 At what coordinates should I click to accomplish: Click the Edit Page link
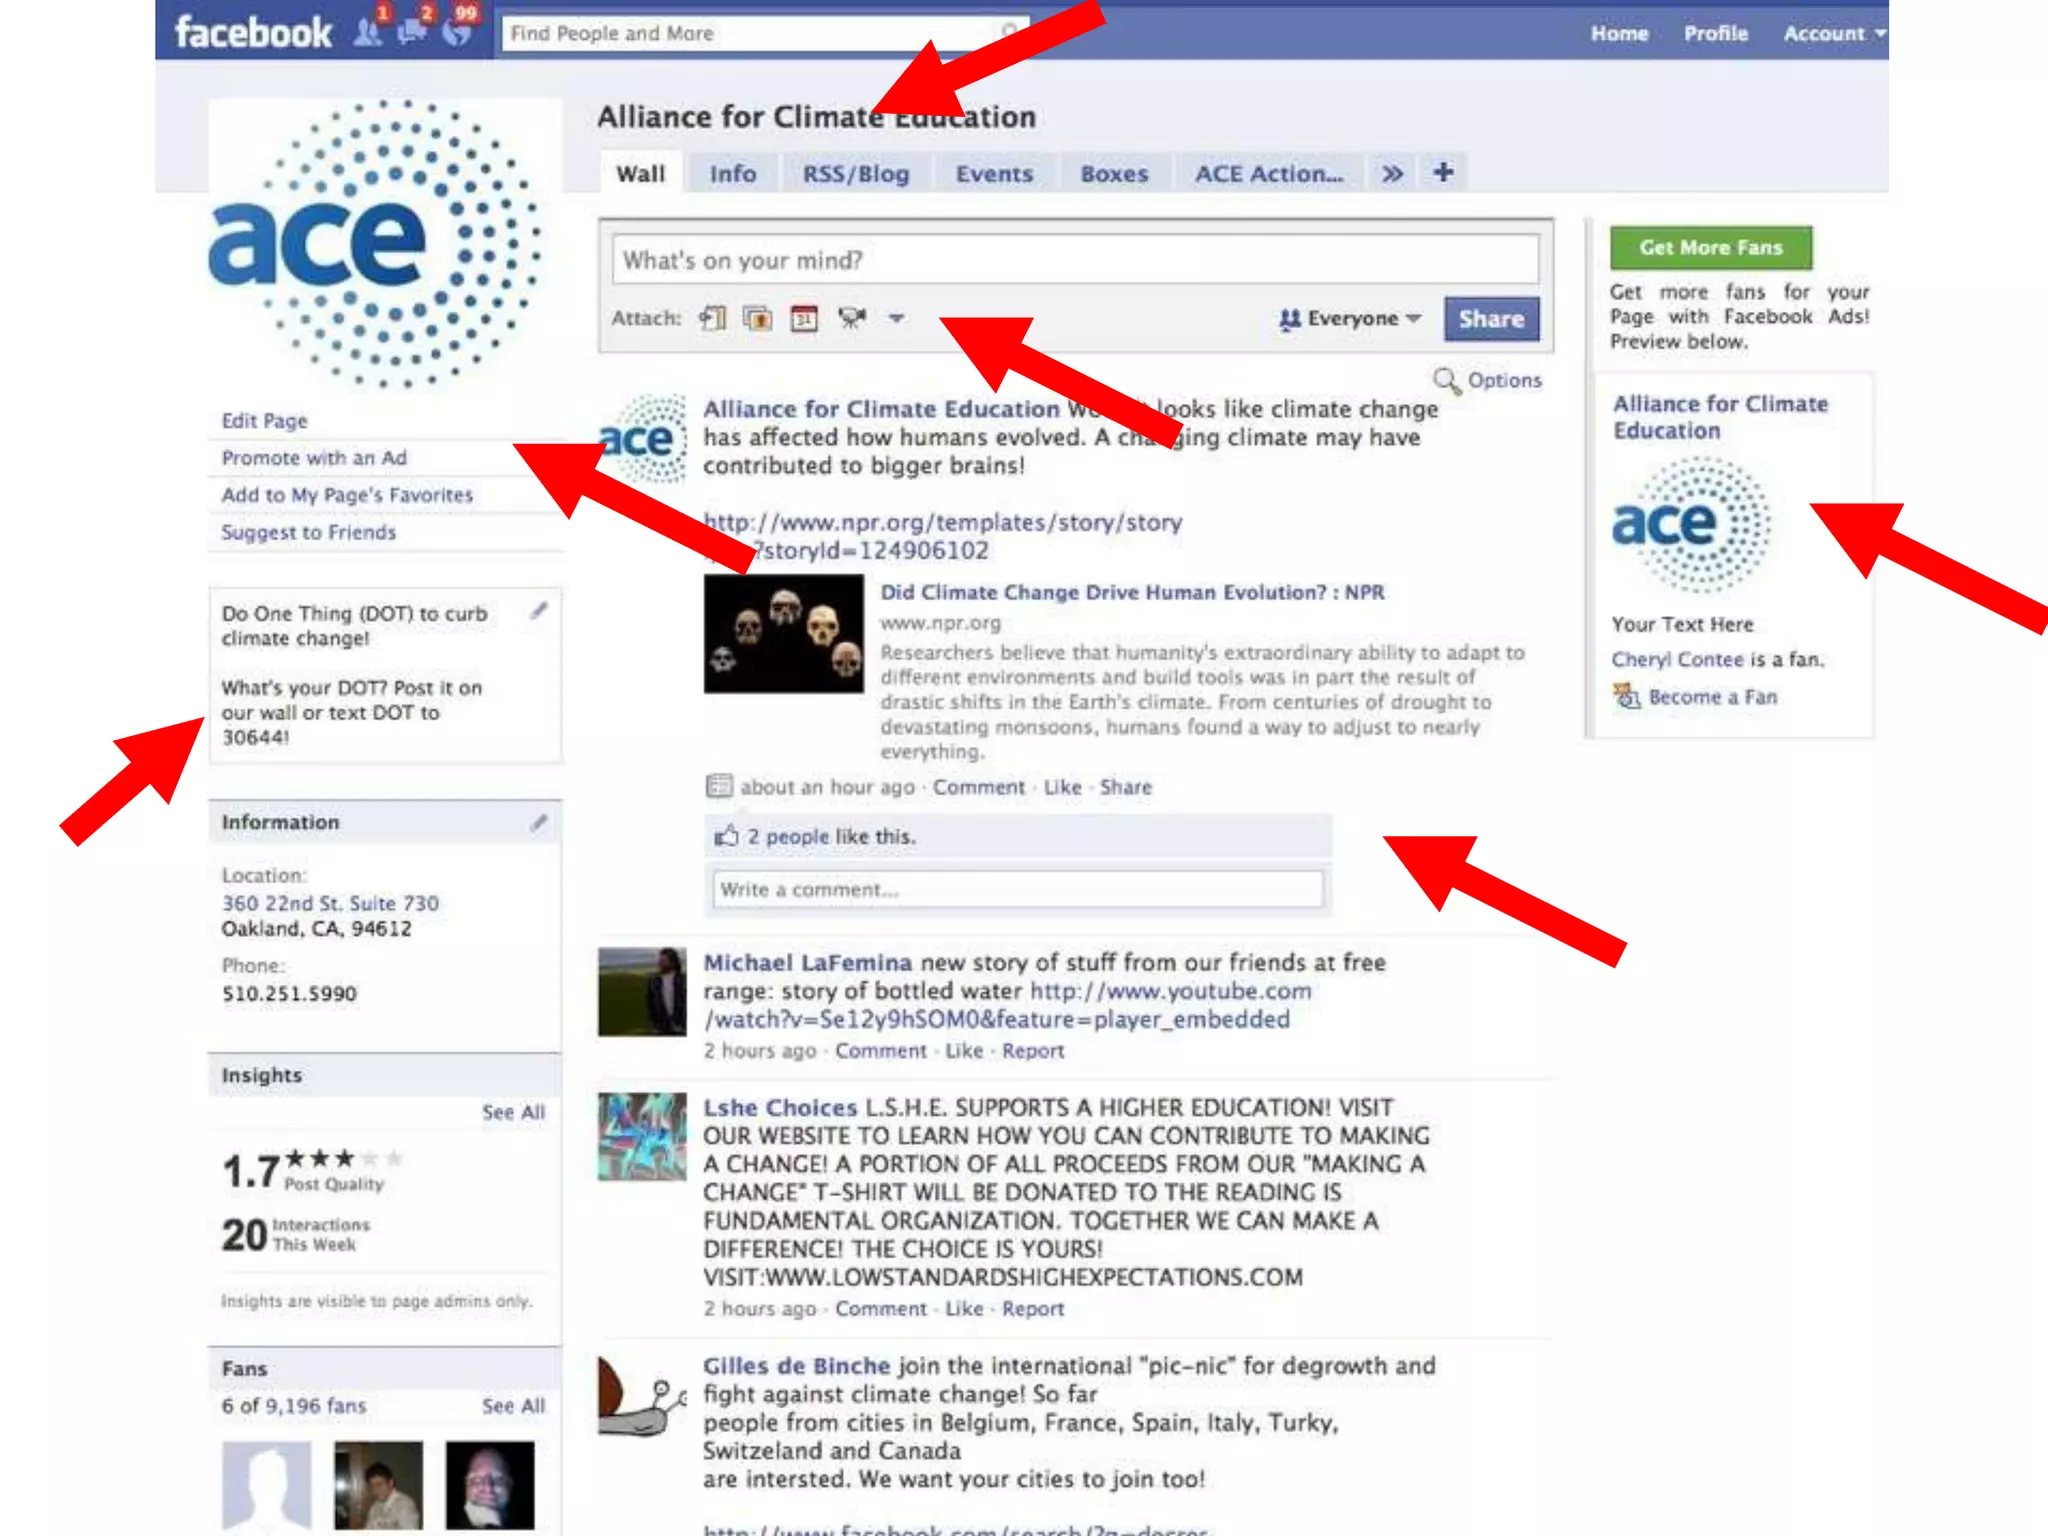[264, 420]
